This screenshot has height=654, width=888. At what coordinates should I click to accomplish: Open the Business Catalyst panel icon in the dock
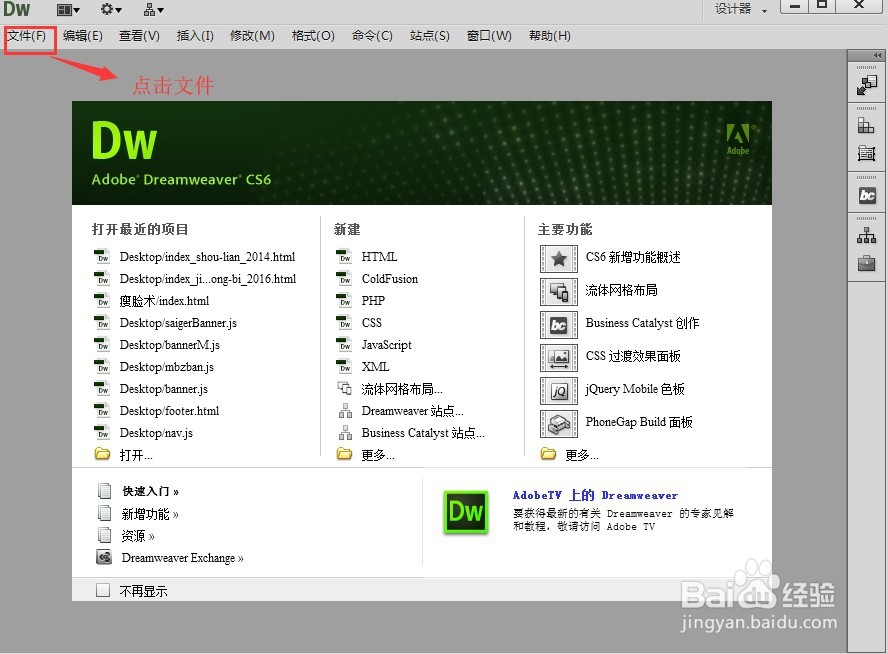866,196
